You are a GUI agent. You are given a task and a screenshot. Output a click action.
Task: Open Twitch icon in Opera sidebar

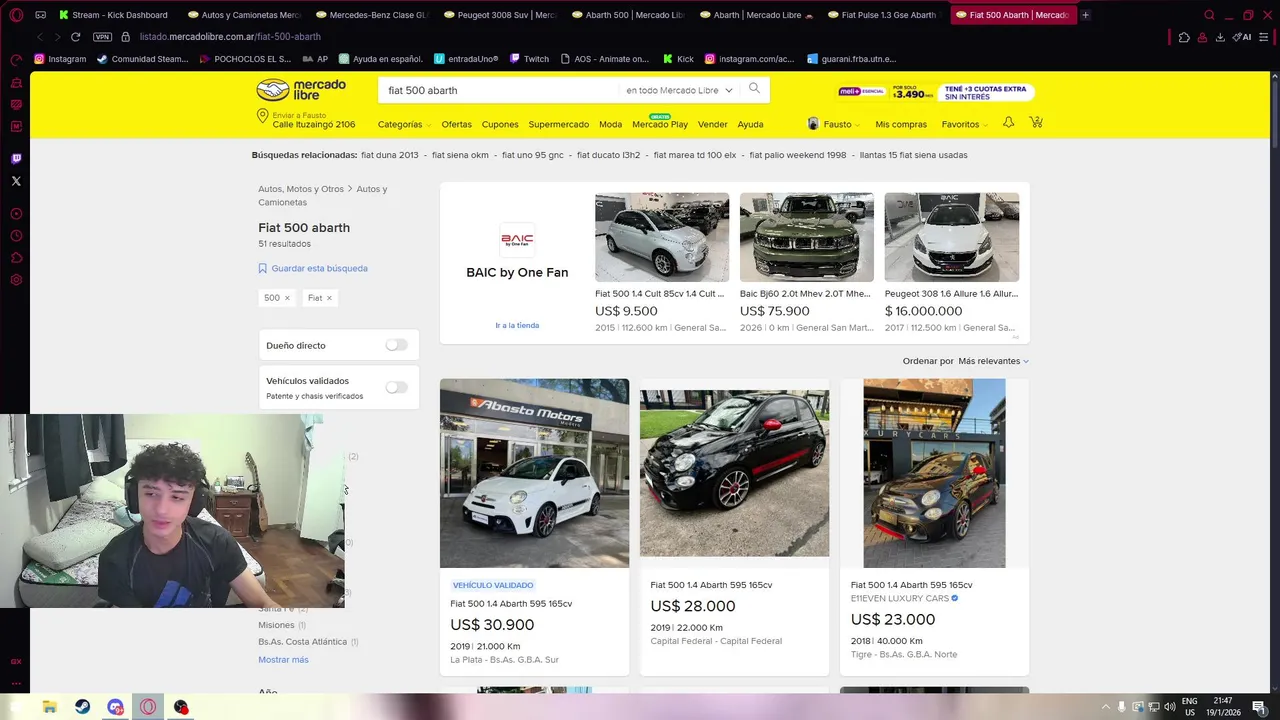pyautogui.click(x=16, y=158)
